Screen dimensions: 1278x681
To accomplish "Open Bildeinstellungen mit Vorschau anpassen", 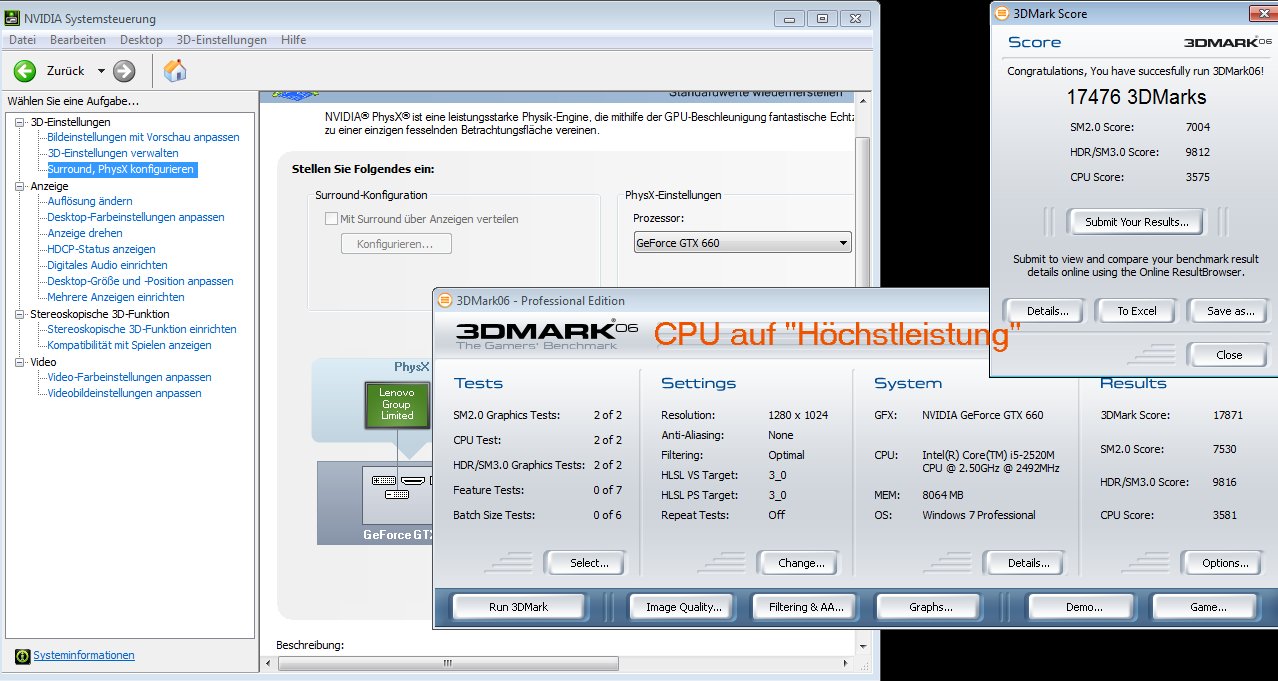I will (x=143, y=137).
